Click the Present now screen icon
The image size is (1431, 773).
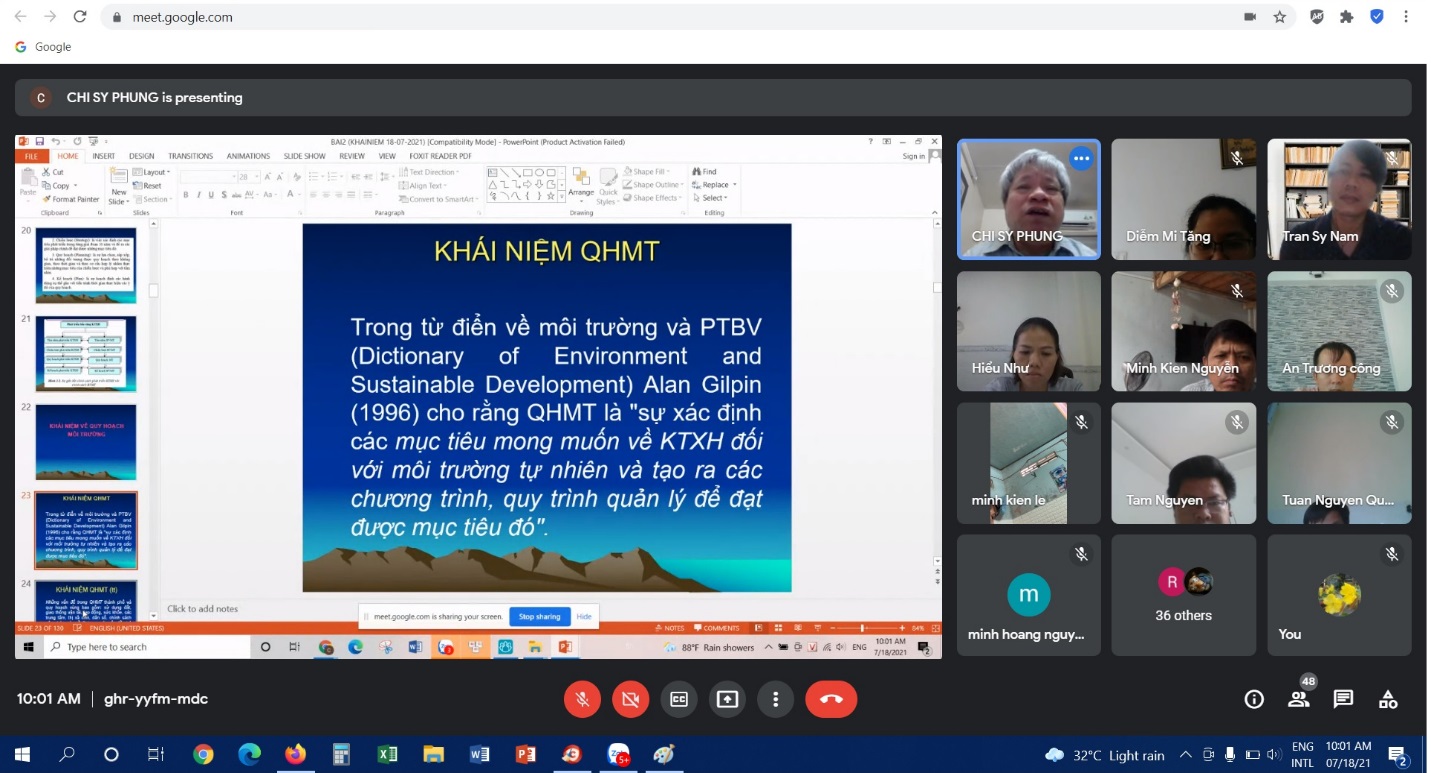coord(727,699)
